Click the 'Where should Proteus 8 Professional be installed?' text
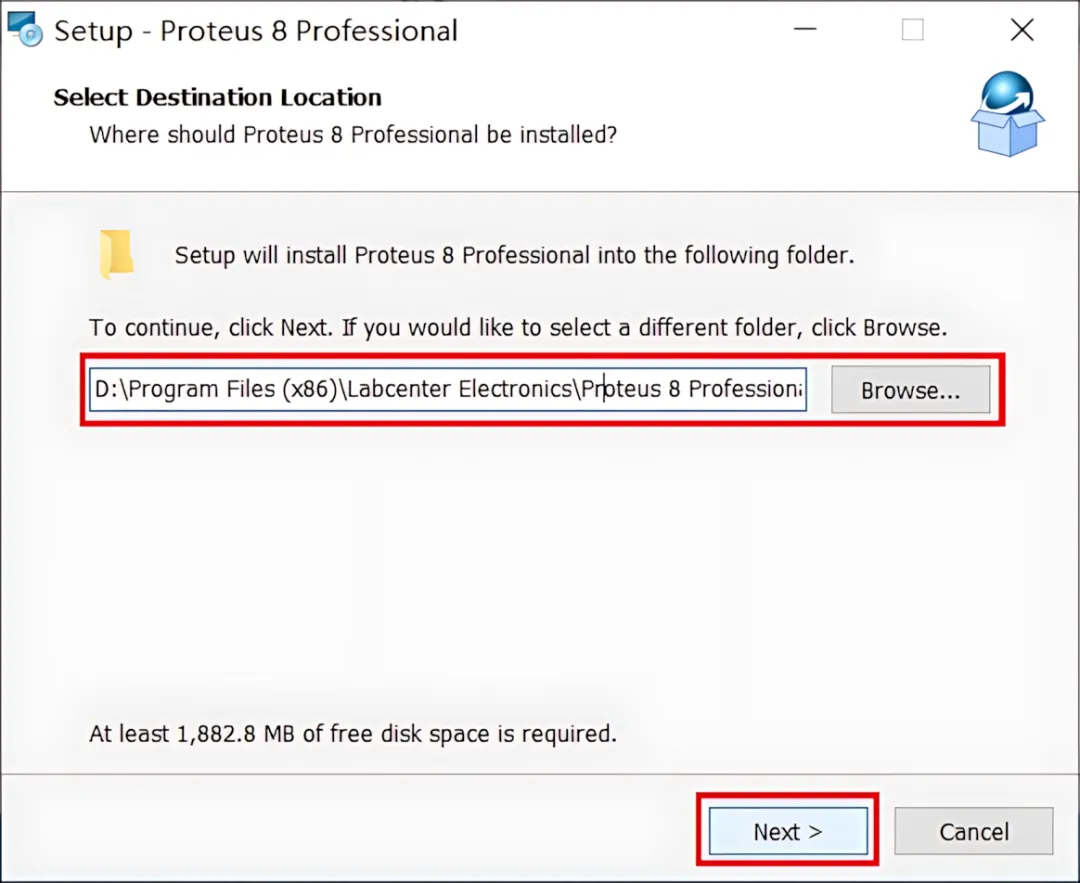 pos(353,134)
